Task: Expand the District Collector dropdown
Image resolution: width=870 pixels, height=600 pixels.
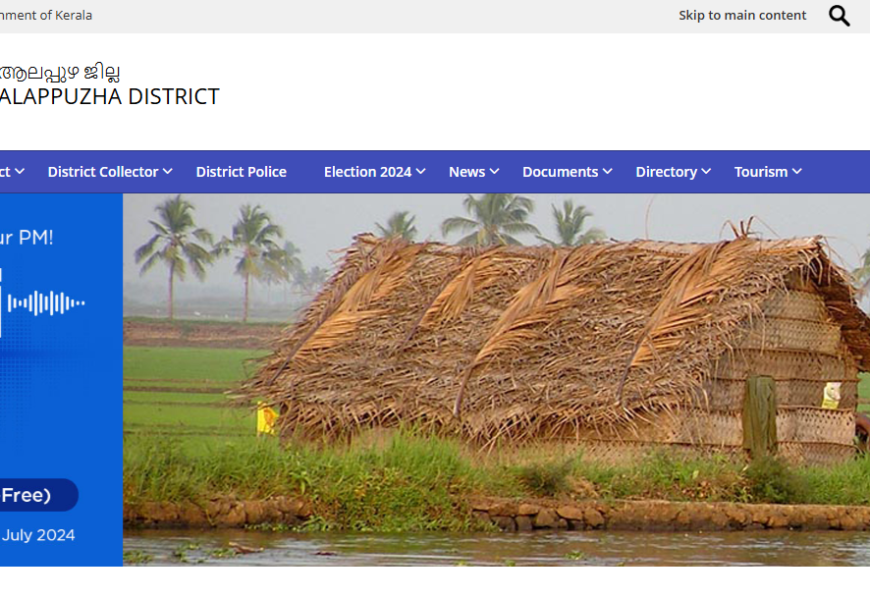Action: pyautogui.click(x=110, y=172)
